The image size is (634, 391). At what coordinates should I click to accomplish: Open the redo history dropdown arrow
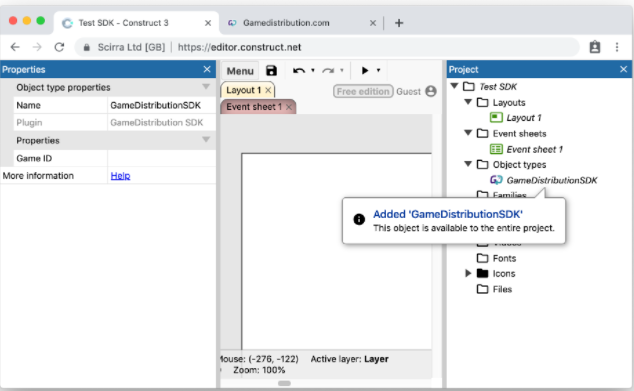(342, 71)
